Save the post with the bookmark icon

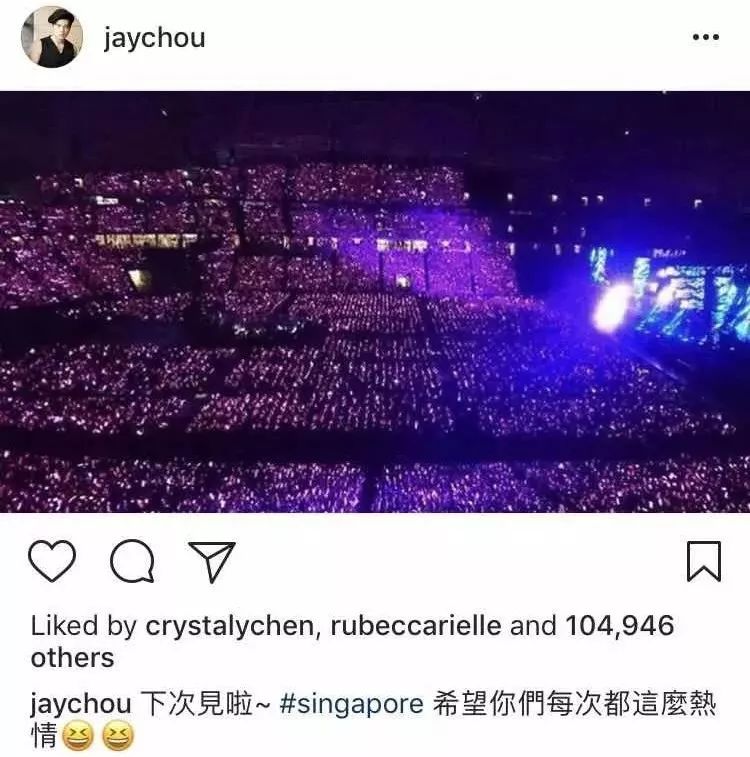click(704, 561)
